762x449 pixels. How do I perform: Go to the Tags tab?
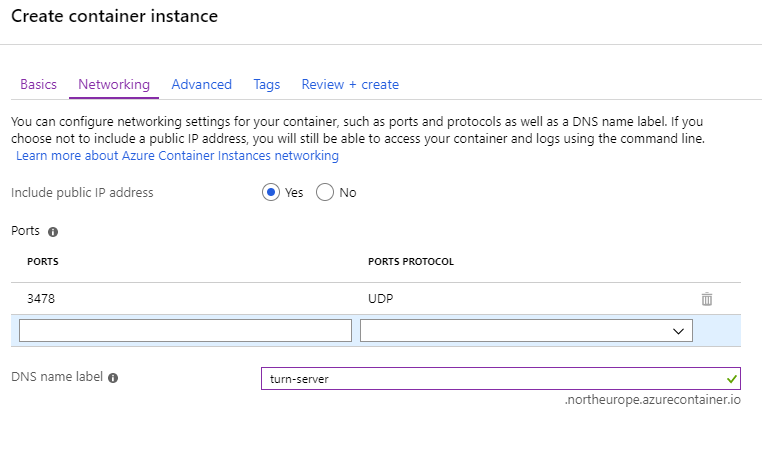tap(266, 85)
